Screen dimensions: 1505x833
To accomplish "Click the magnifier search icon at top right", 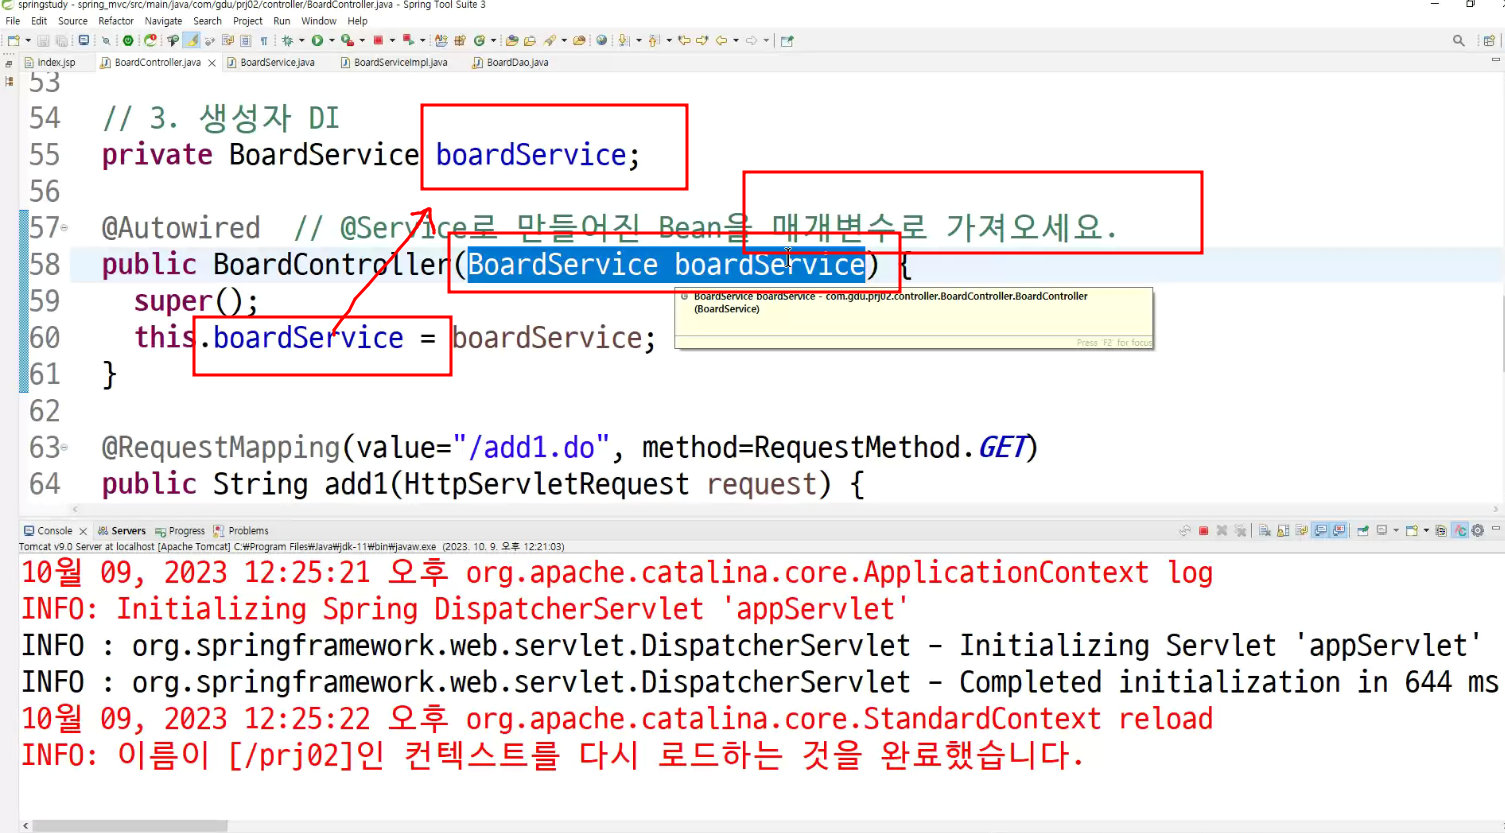I will tap(1459, 41).
